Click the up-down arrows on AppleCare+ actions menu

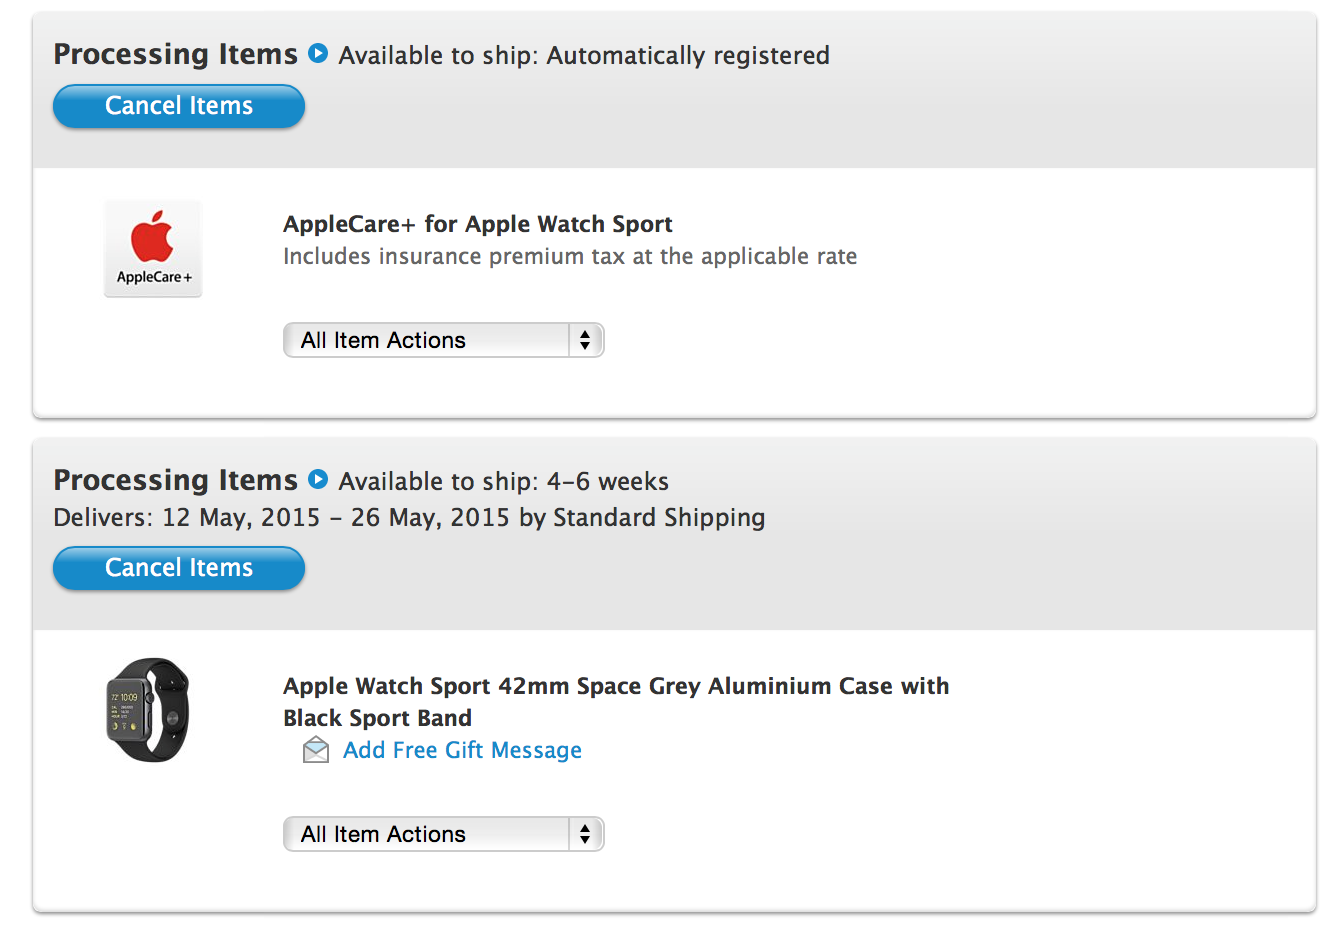(585, 340)
